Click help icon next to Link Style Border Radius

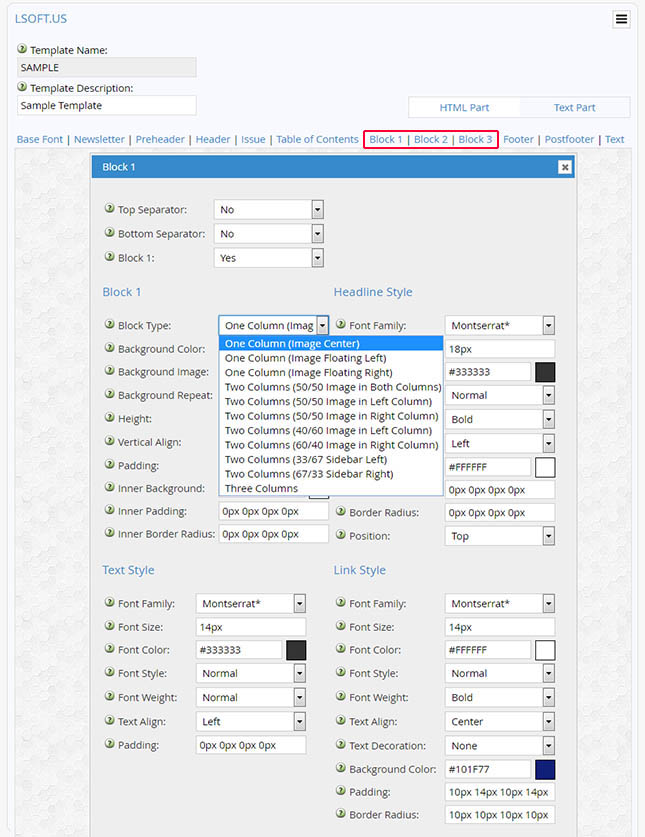click(x=341, y=814)
